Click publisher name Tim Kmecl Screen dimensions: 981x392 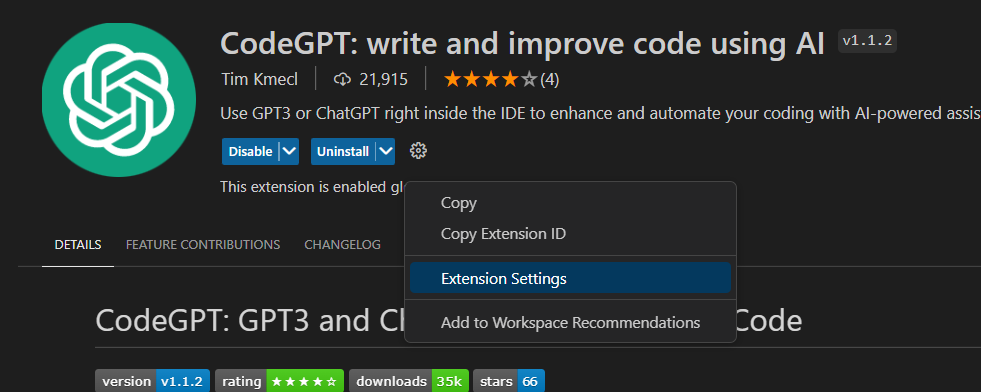(x=260, y=79)
